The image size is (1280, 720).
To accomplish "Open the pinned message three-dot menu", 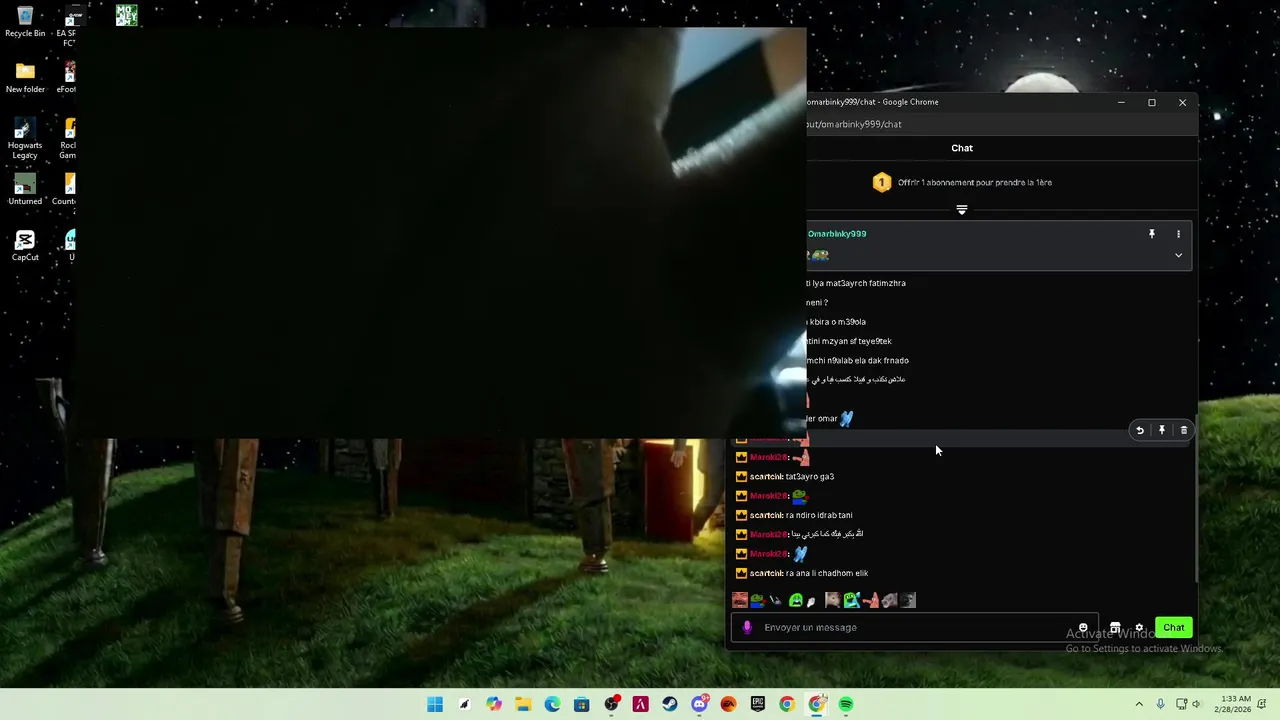I will coord(1178,234).
